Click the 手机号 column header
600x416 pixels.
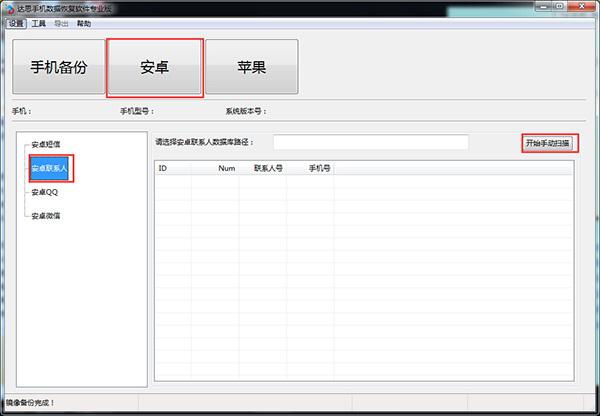(x=310, y=168)
